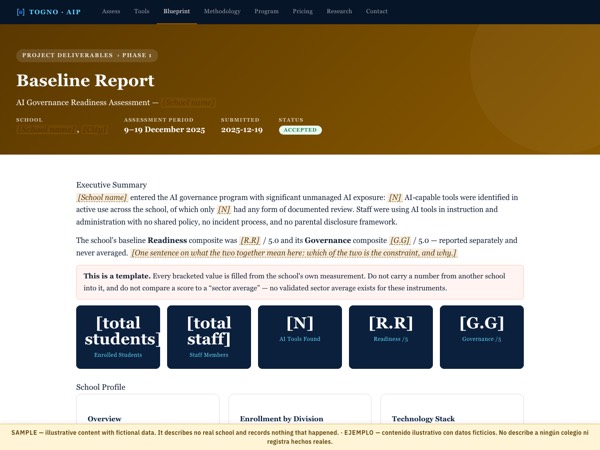Click the School Profile heading
This screenshot has height=450, width=600.
(101, 387)
